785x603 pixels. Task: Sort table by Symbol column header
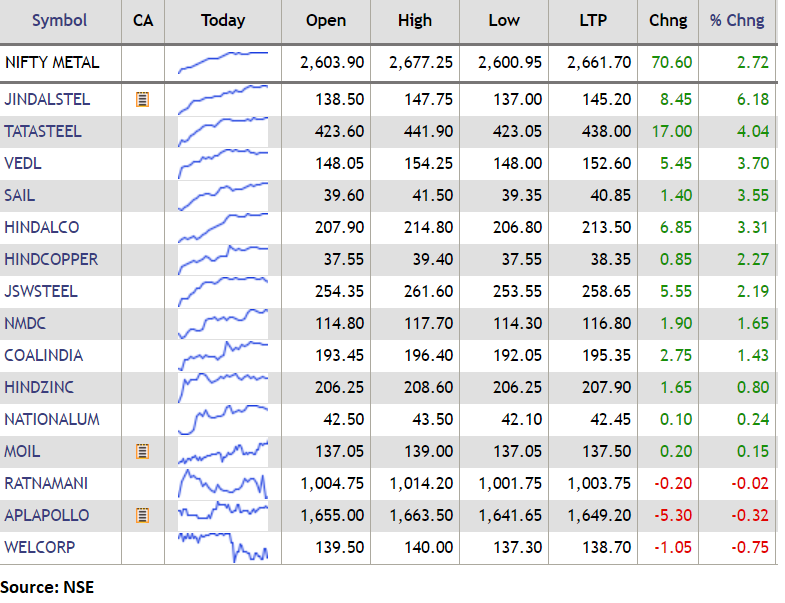click(59, 20)
